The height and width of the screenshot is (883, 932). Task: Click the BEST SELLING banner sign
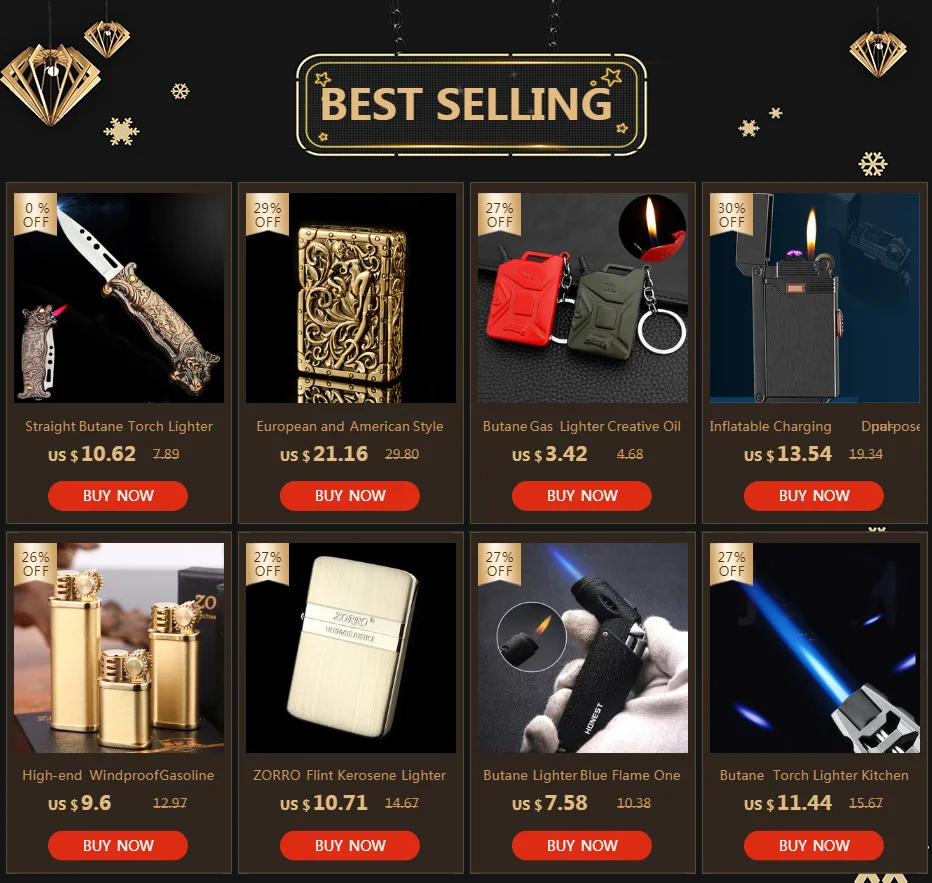[x=471, y=105]
